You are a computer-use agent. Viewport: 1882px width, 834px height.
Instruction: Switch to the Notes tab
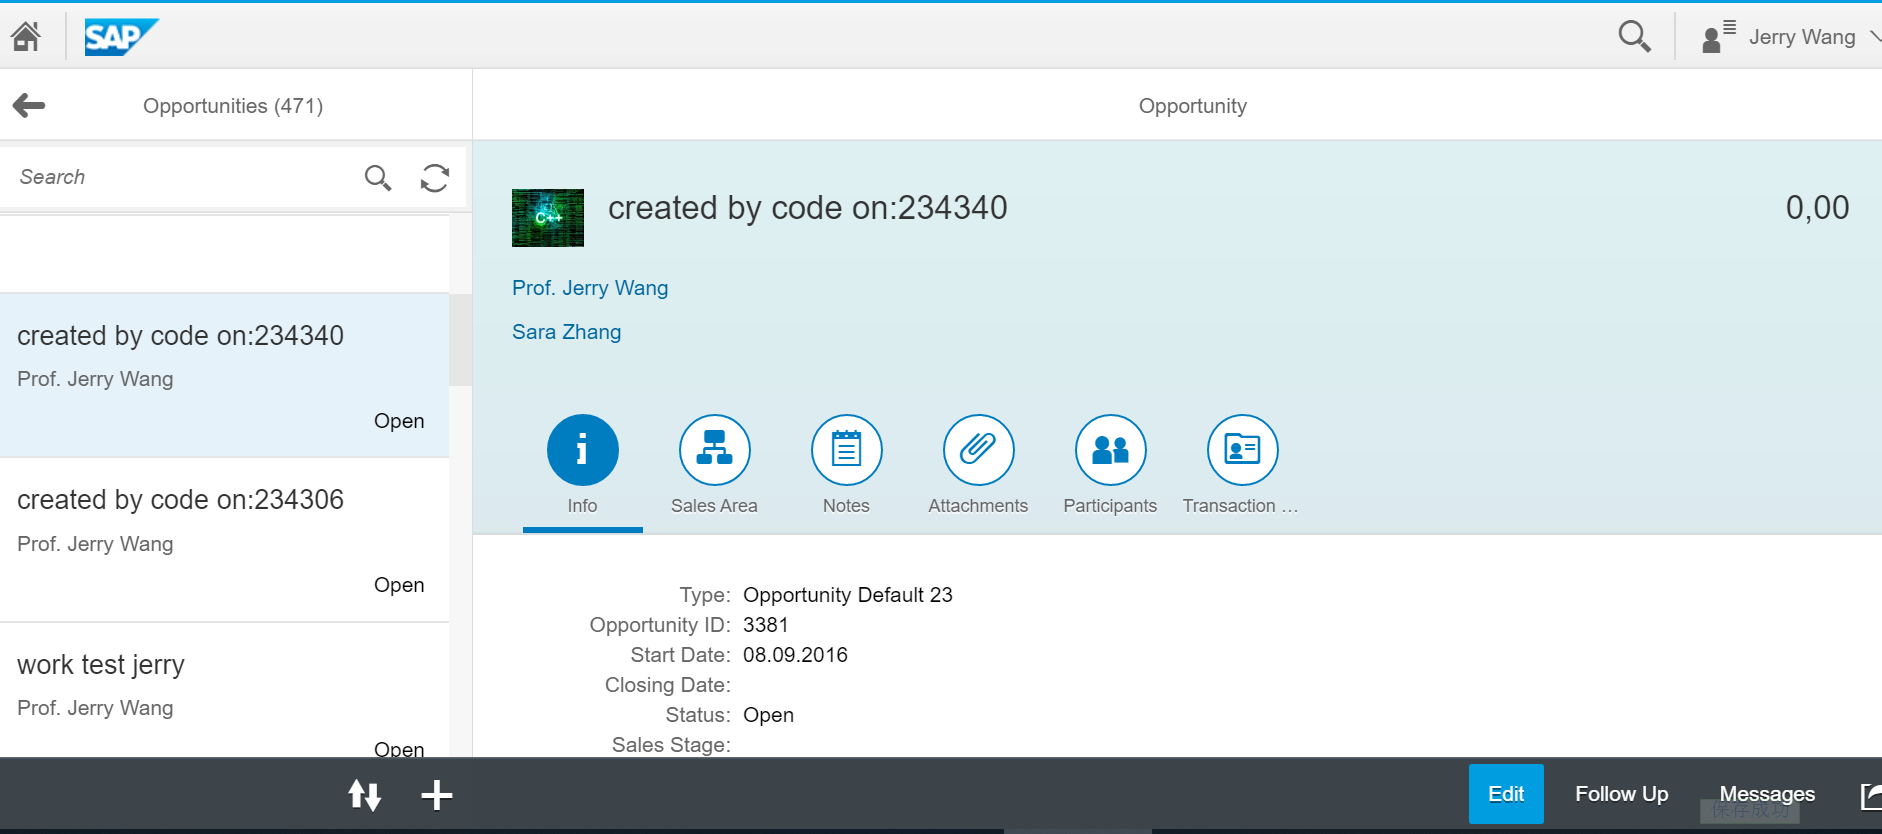click(x=846, y=465)
